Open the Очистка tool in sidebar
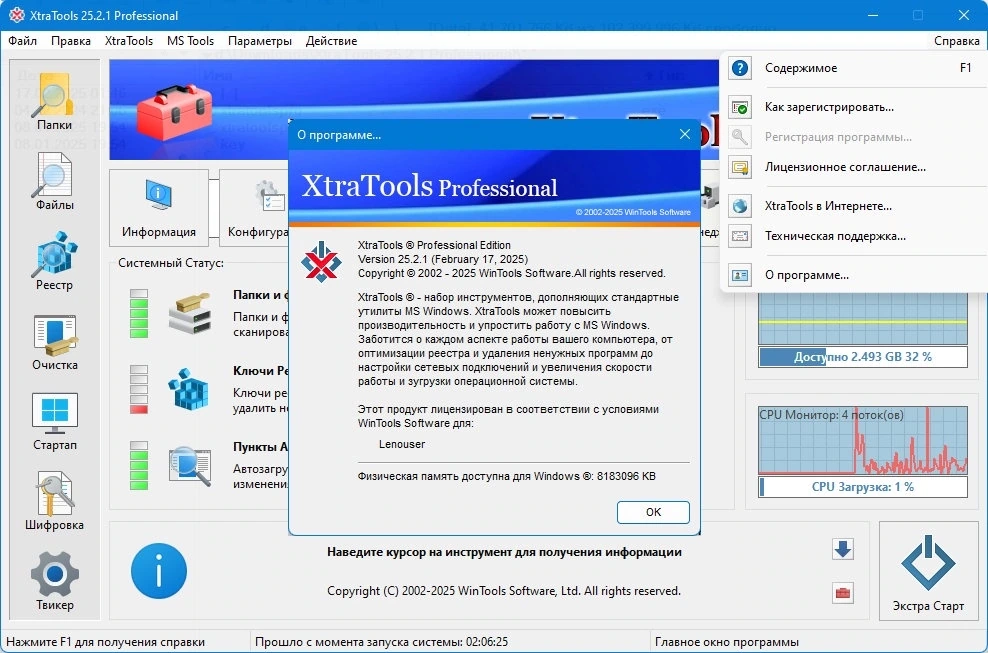Viewport: 988px width, 653px height. 55,342
